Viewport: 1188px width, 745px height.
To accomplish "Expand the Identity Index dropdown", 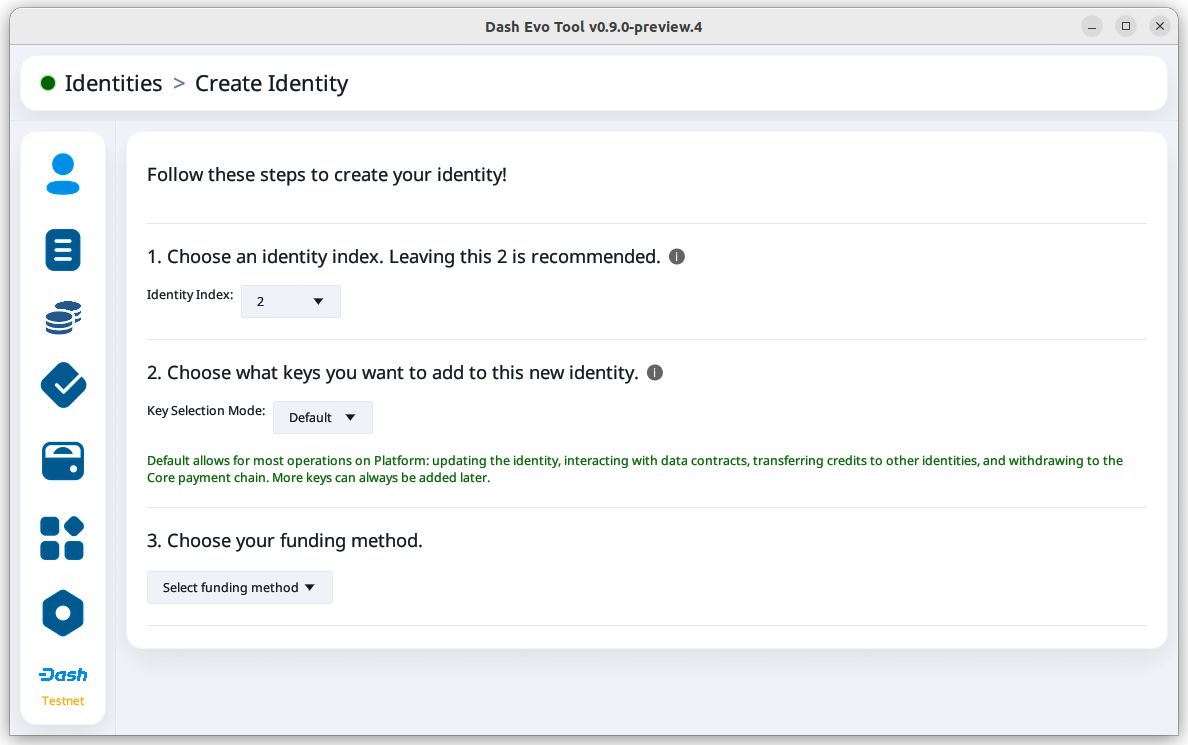I will (x=290, y=301).
